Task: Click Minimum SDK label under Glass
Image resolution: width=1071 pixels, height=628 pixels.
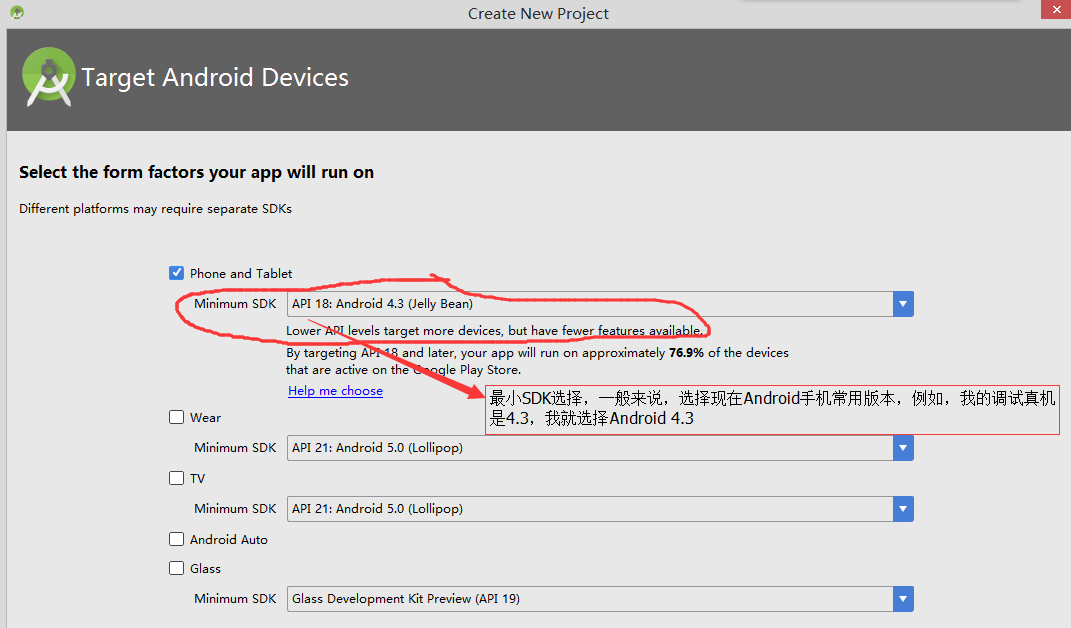Action: (x=235, y=599)
